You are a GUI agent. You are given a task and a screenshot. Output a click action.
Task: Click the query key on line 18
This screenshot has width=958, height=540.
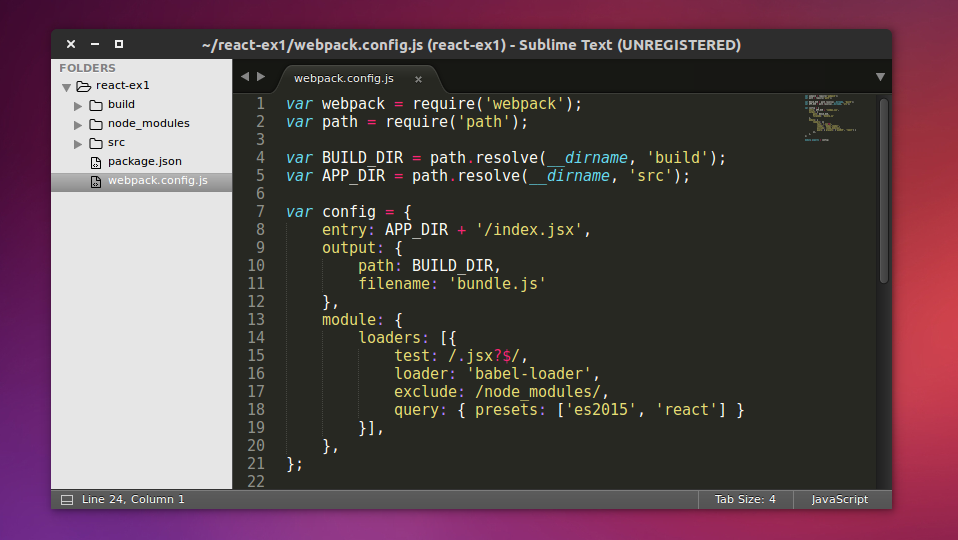(x=416, y=409)
